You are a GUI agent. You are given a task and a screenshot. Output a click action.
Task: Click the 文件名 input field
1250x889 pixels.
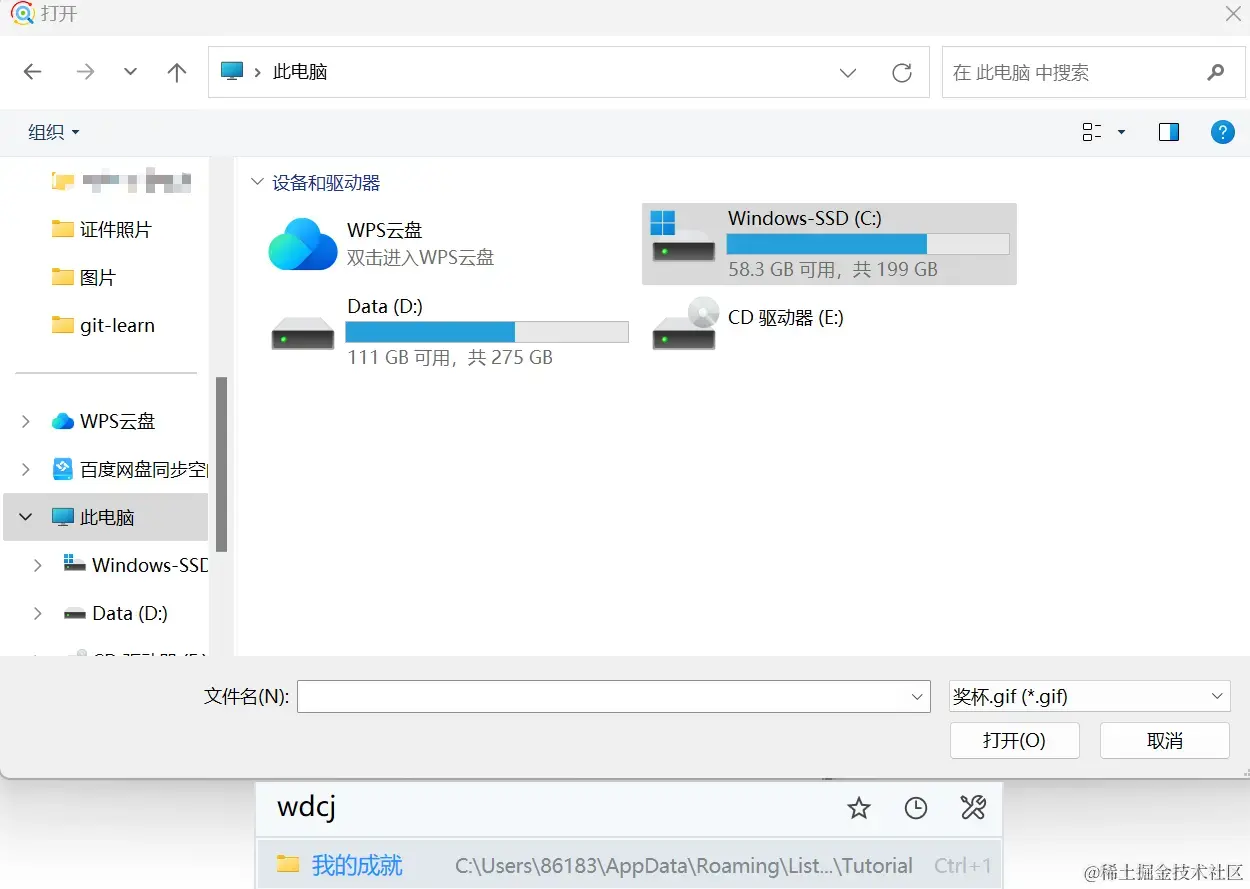point(614,697)
